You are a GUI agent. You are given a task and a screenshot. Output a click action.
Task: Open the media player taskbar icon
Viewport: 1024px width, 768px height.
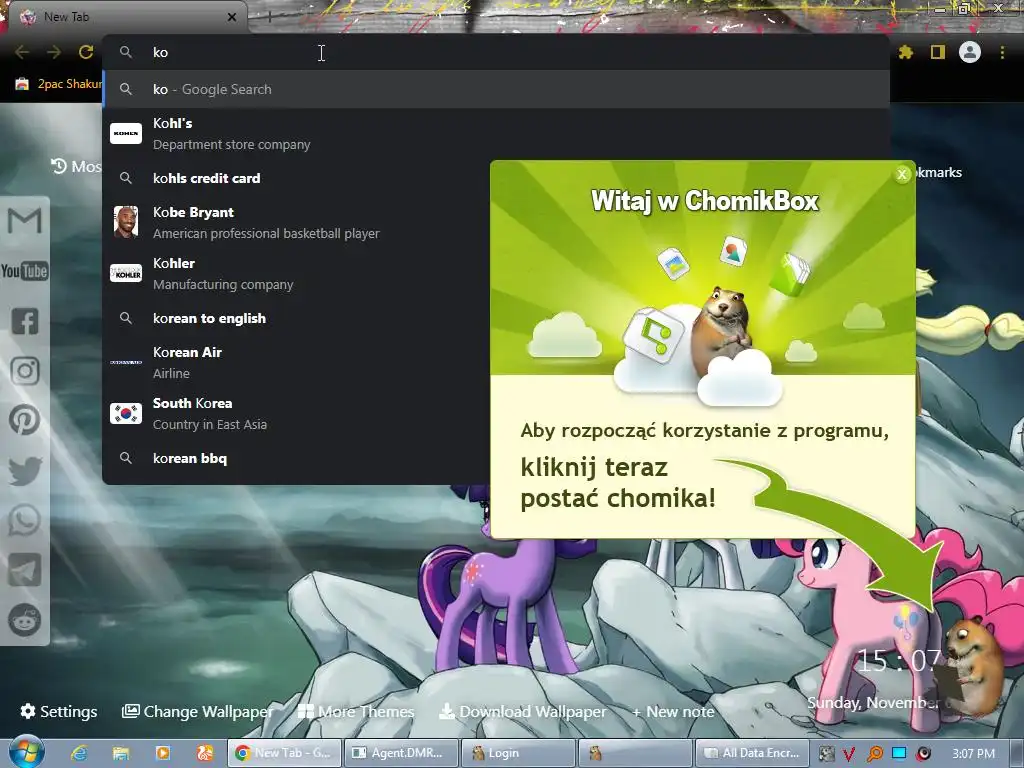click(163, 753)
